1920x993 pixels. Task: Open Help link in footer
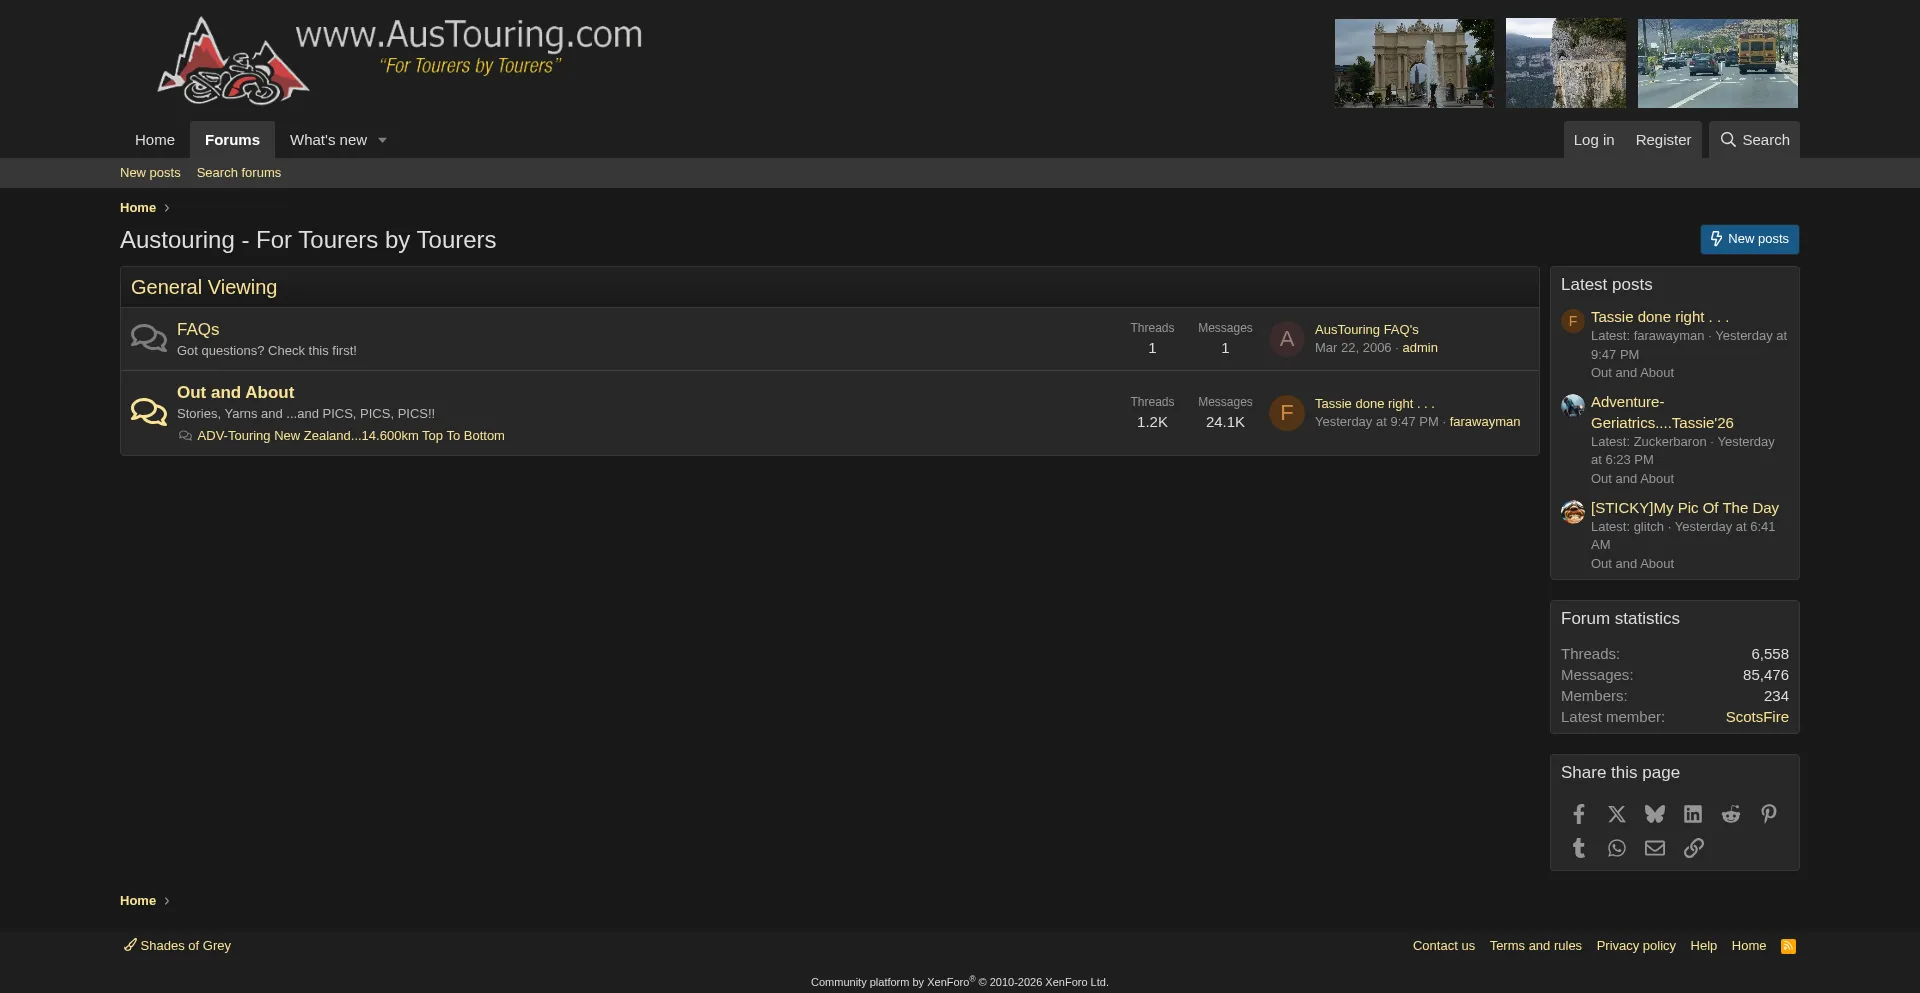1703,946
